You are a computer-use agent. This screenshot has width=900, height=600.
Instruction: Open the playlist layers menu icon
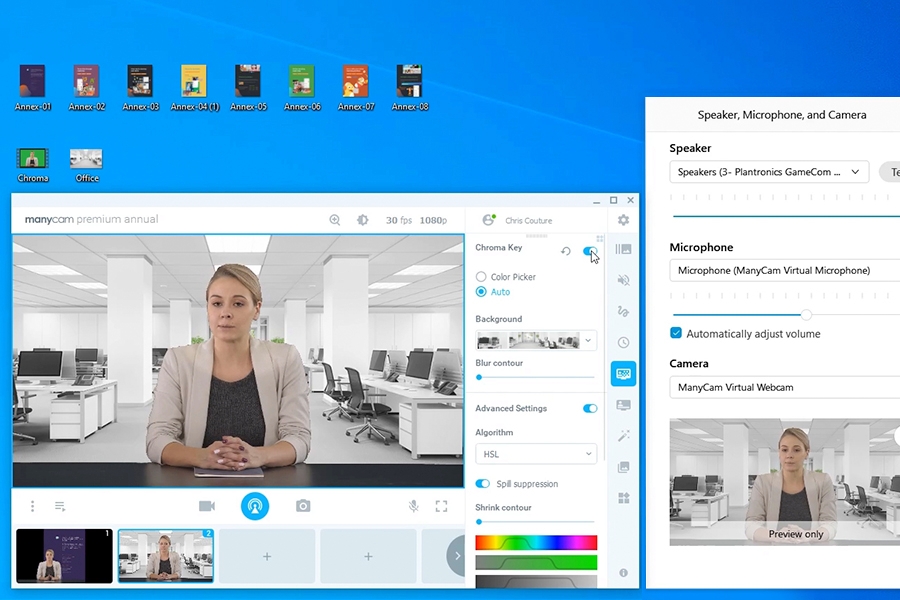click(x=60, y=506)
